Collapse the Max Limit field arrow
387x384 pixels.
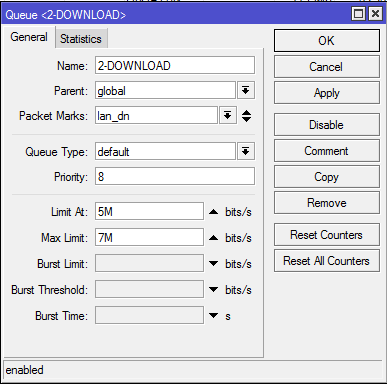(x=213, y=238)
